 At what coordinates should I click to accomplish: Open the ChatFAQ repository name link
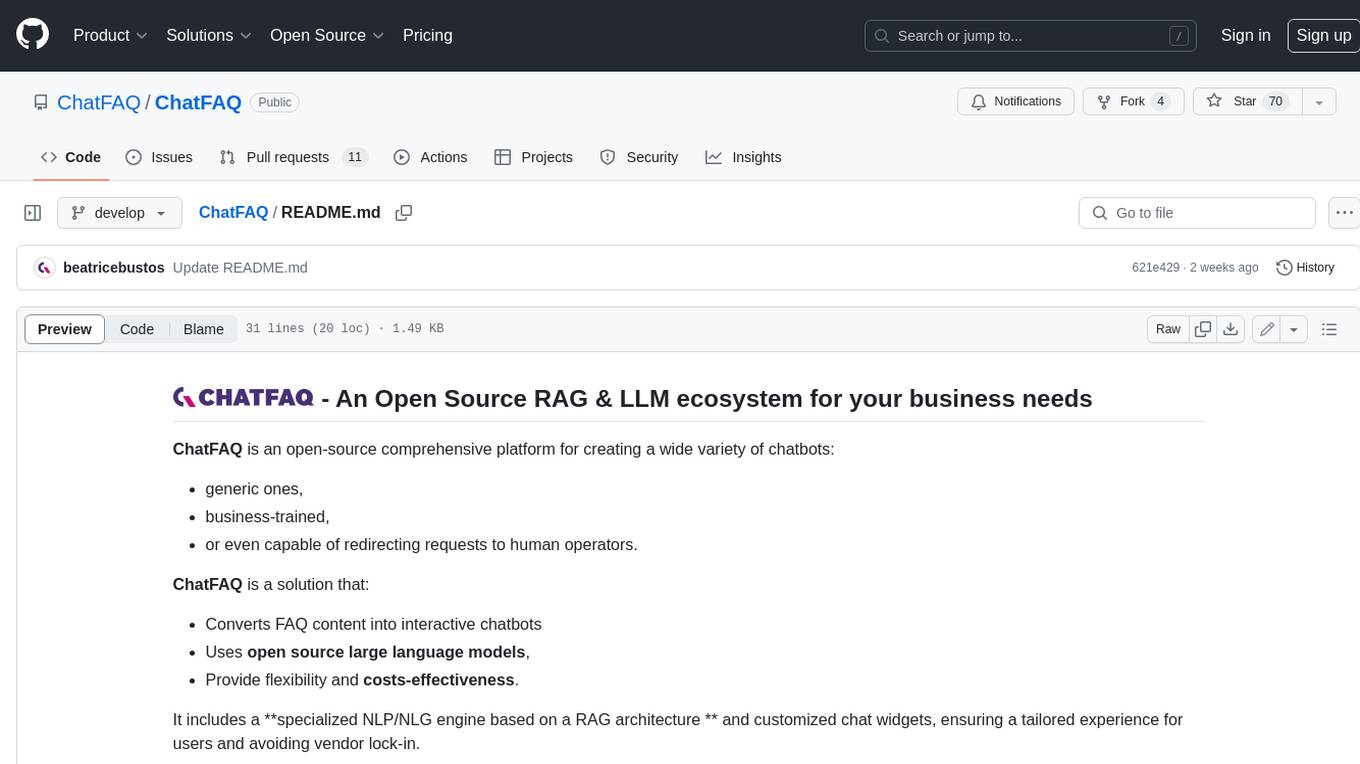coord(198,102)
